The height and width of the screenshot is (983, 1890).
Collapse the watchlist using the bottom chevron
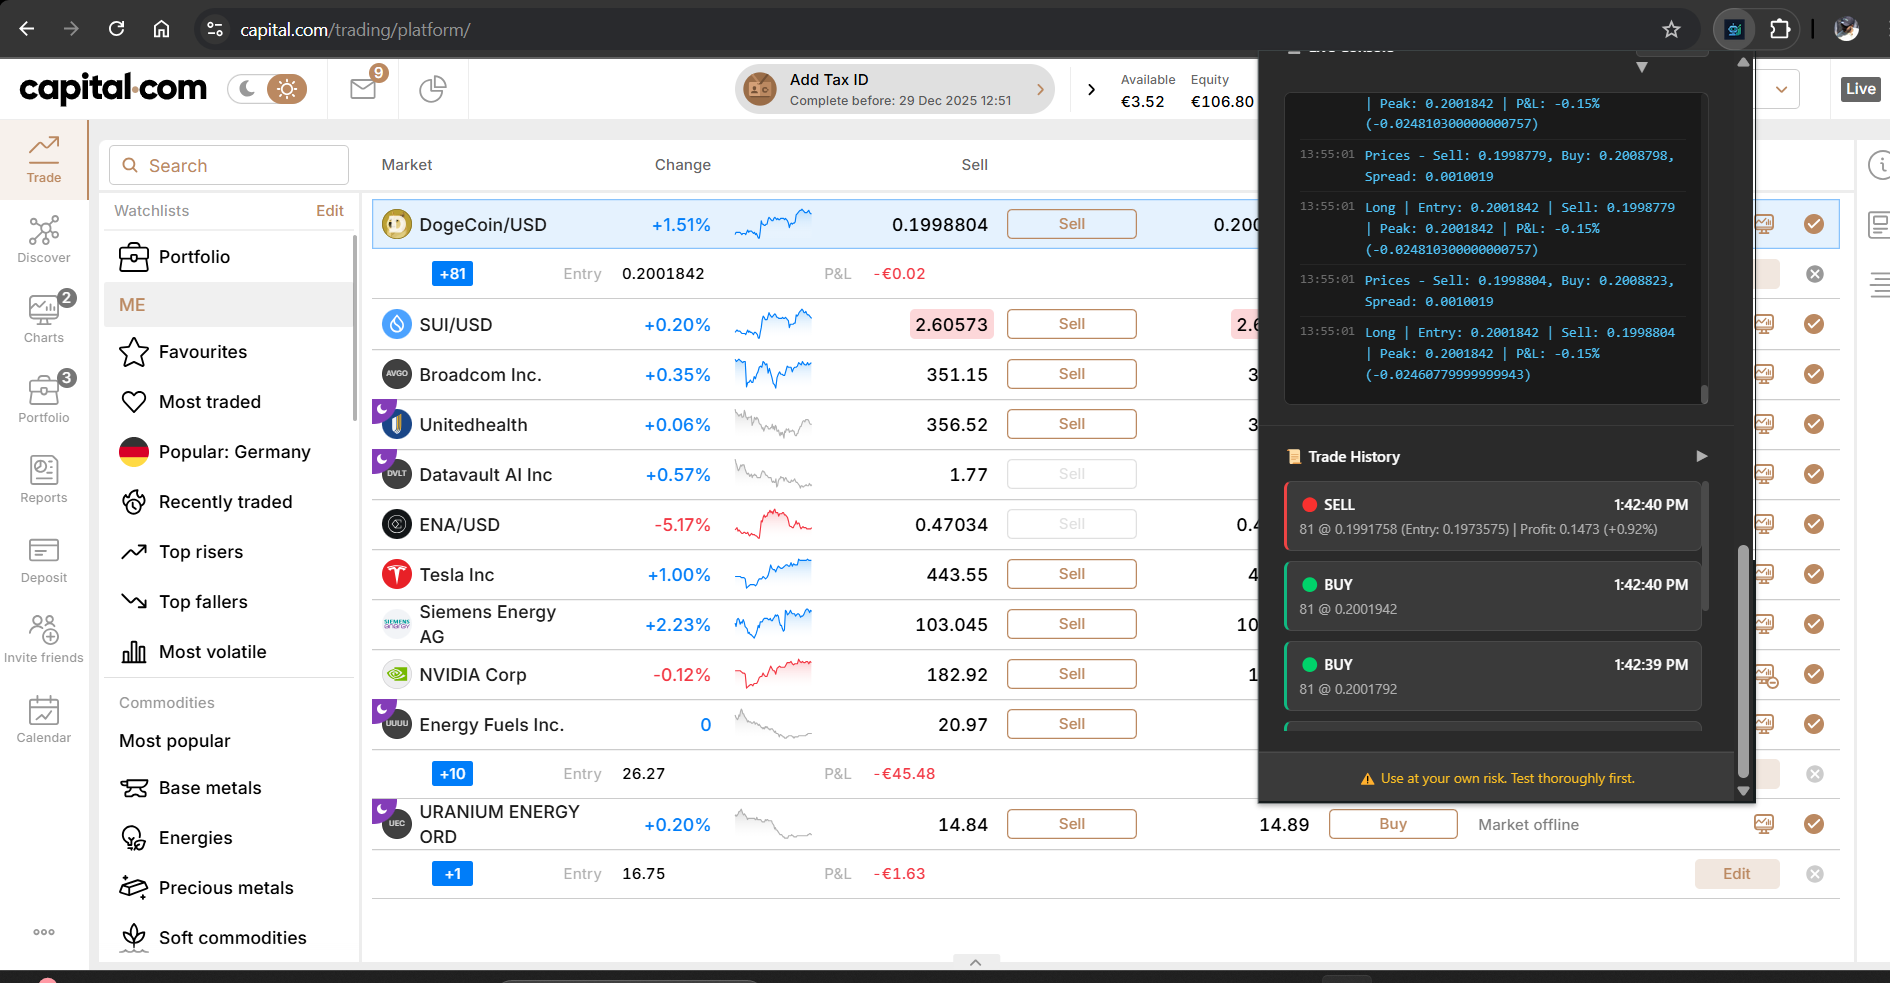(975, 961)
